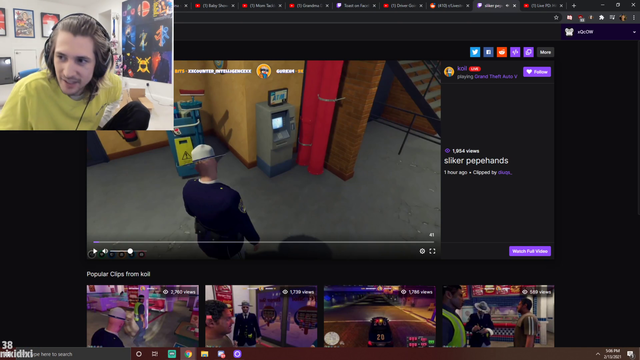Show hidden system tray icons
This screenshot has width=640, height=360.
598,354
